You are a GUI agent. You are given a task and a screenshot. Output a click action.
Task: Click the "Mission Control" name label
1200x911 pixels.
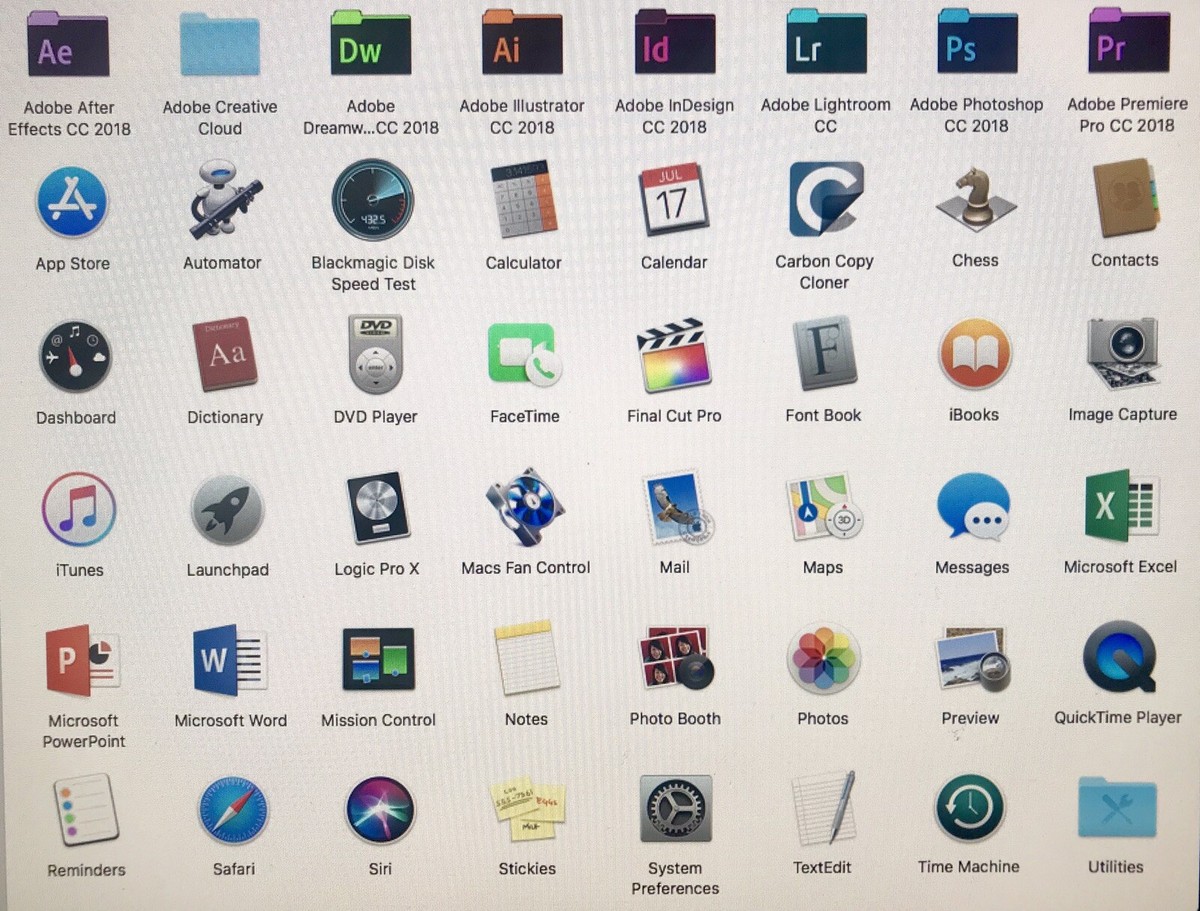378,720
